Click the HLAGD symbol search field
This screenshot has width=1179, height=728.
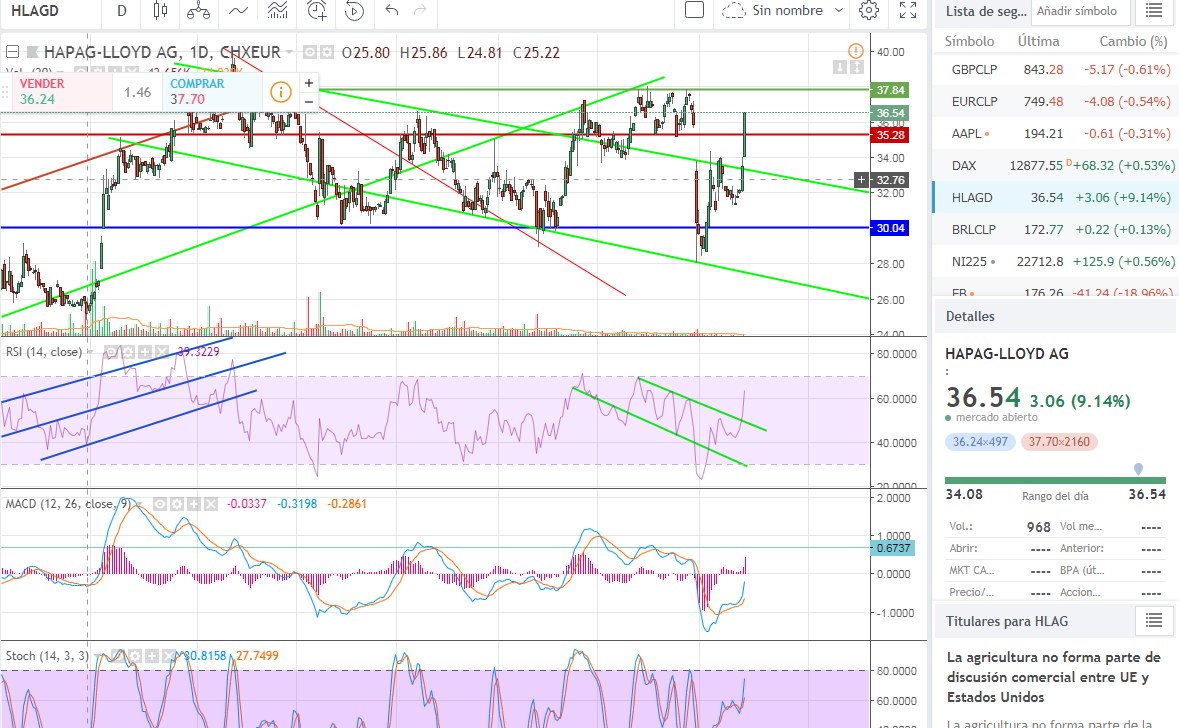[x=49, y=11]
